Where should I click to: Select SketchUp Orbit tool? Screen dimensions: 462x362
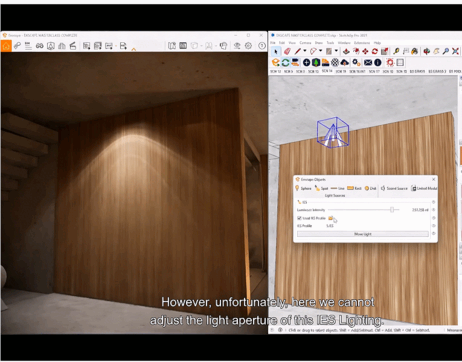point(427,51)
